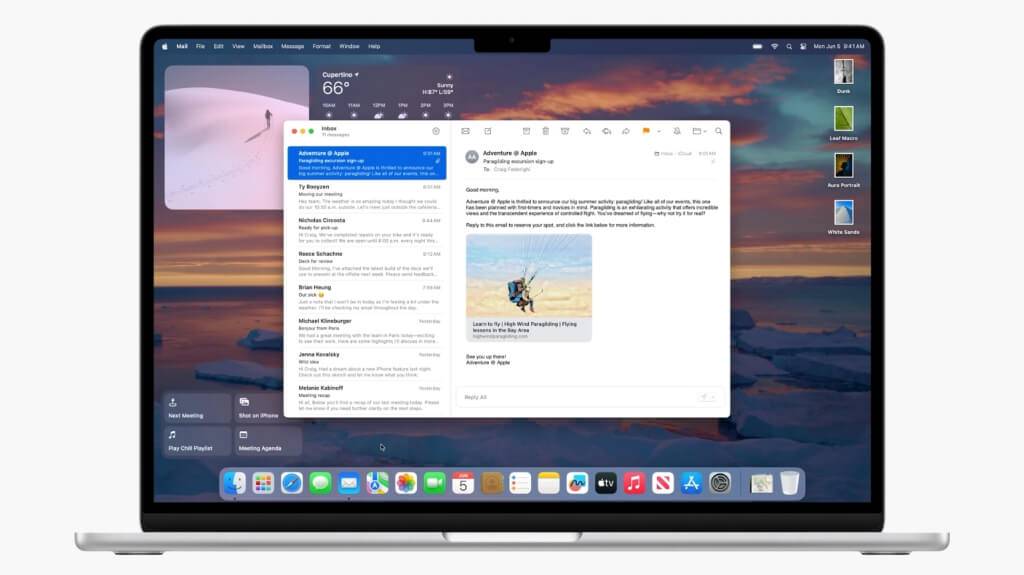Click the Reply All double-arrow icon
Screen dimensions: 1024x575
point(606,131)
